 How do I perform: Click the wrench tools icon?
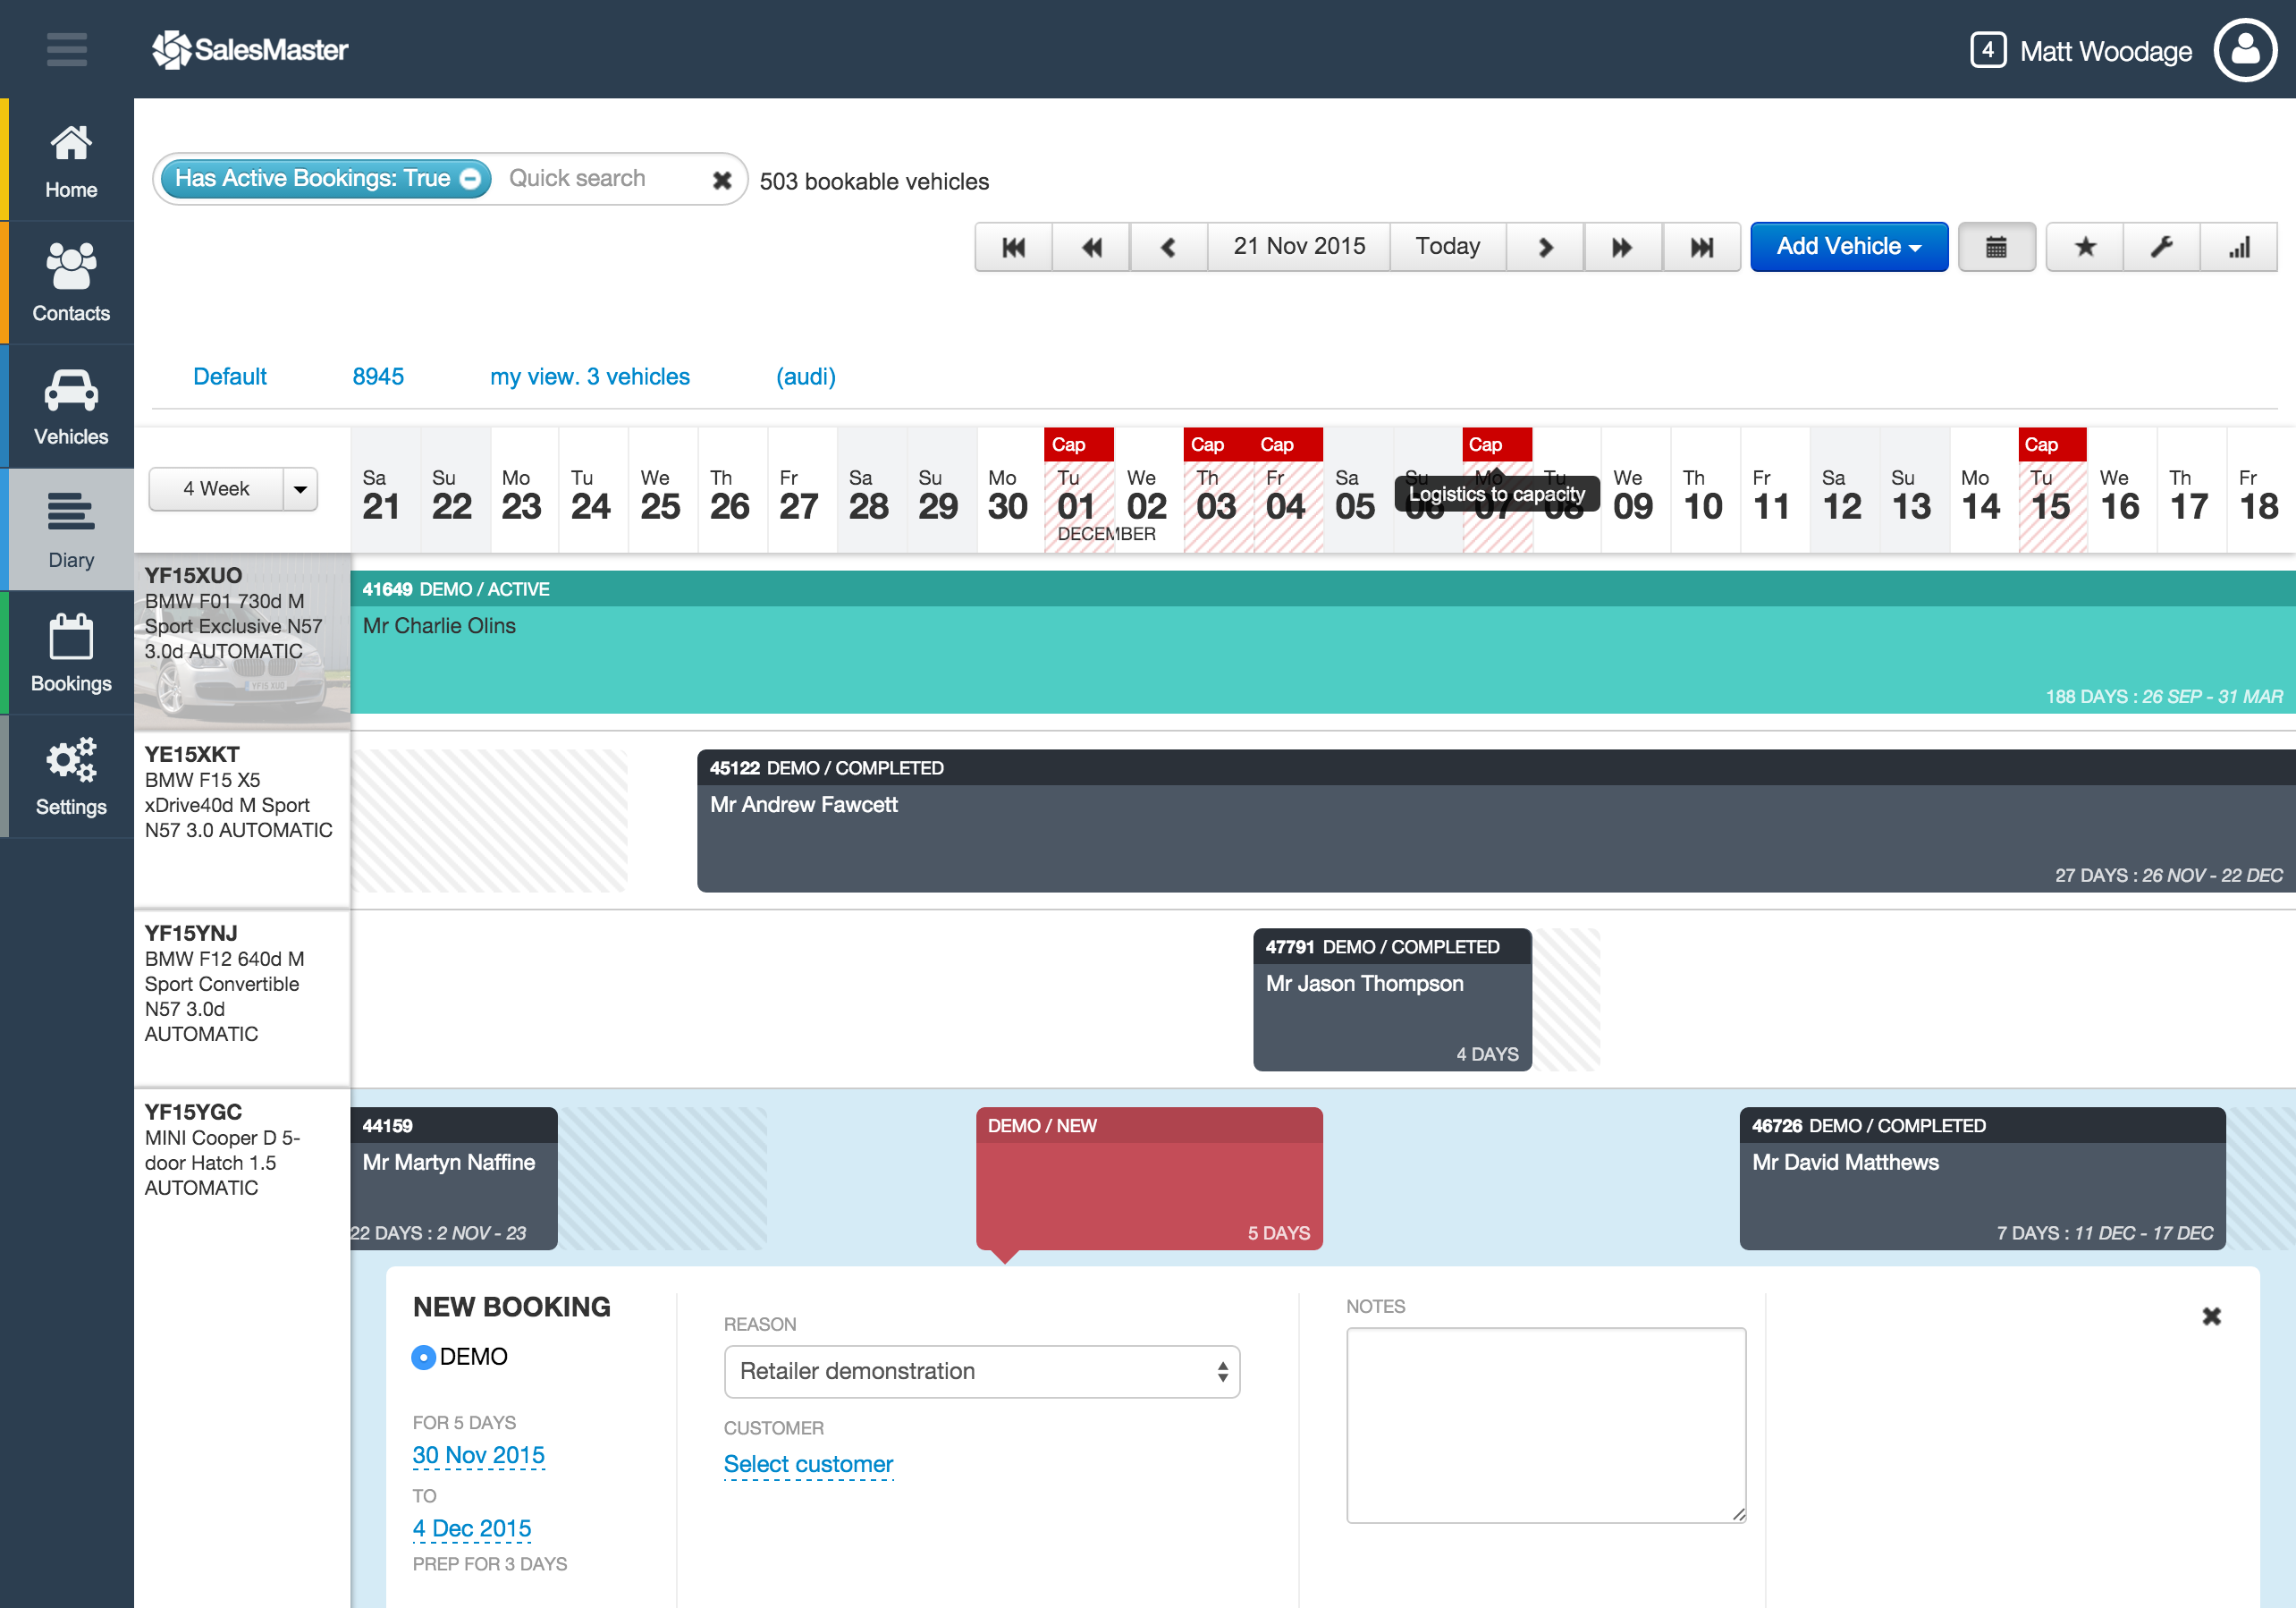point(2162,247)
